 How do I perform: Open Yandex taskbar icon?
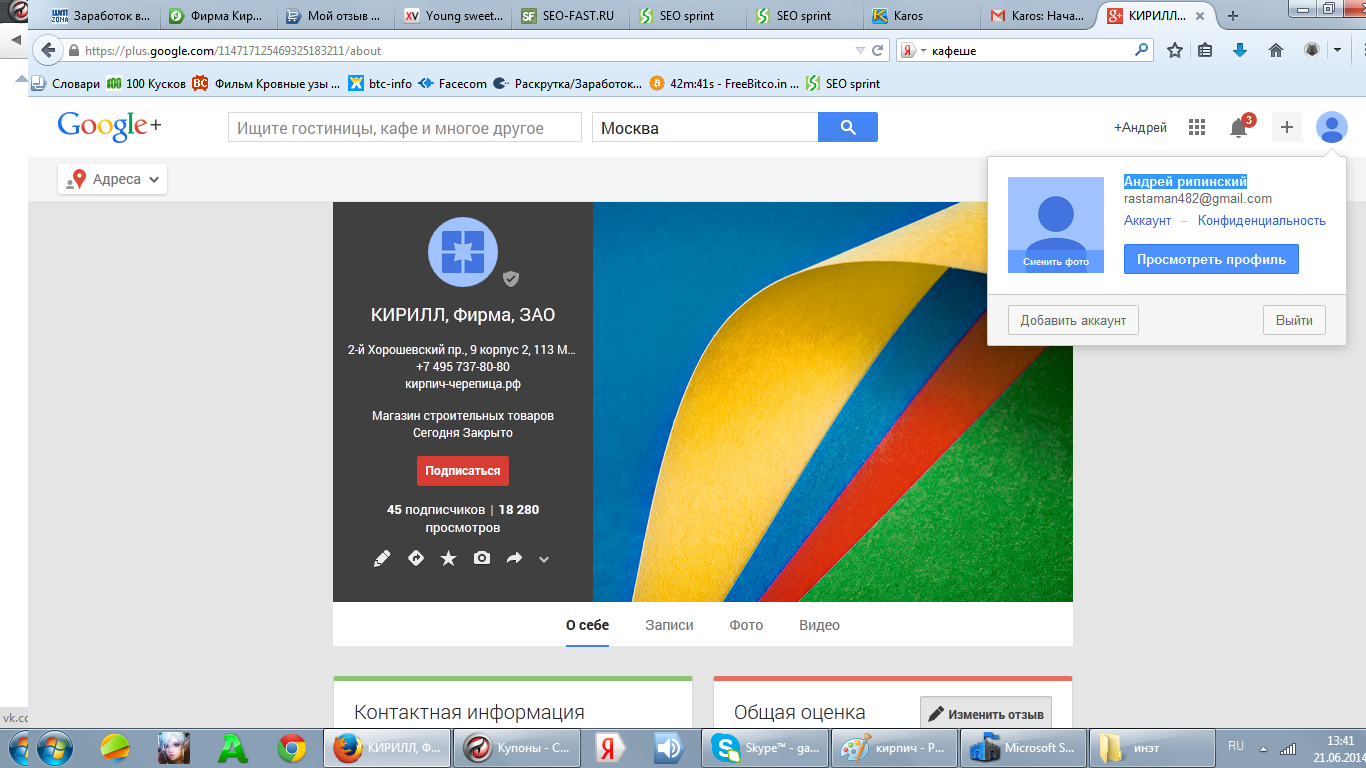point(610,747)
